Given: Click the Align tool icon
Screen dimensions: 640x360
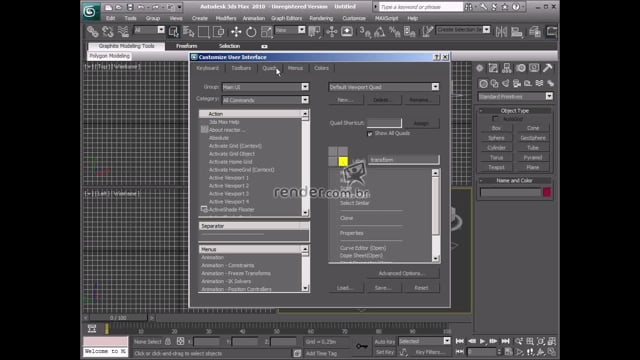Looking at the screenshot, I should pyautogui.click(x=517, y=31).
